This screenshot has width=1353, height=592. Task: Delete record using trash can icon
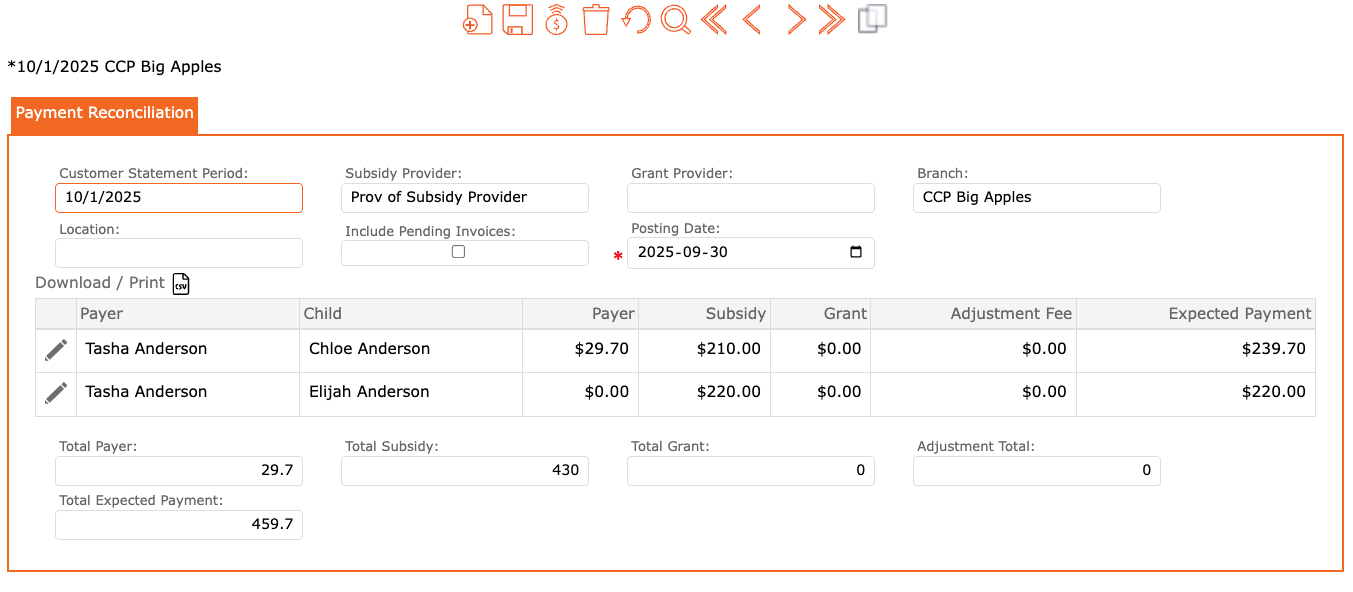coord(596,20)
